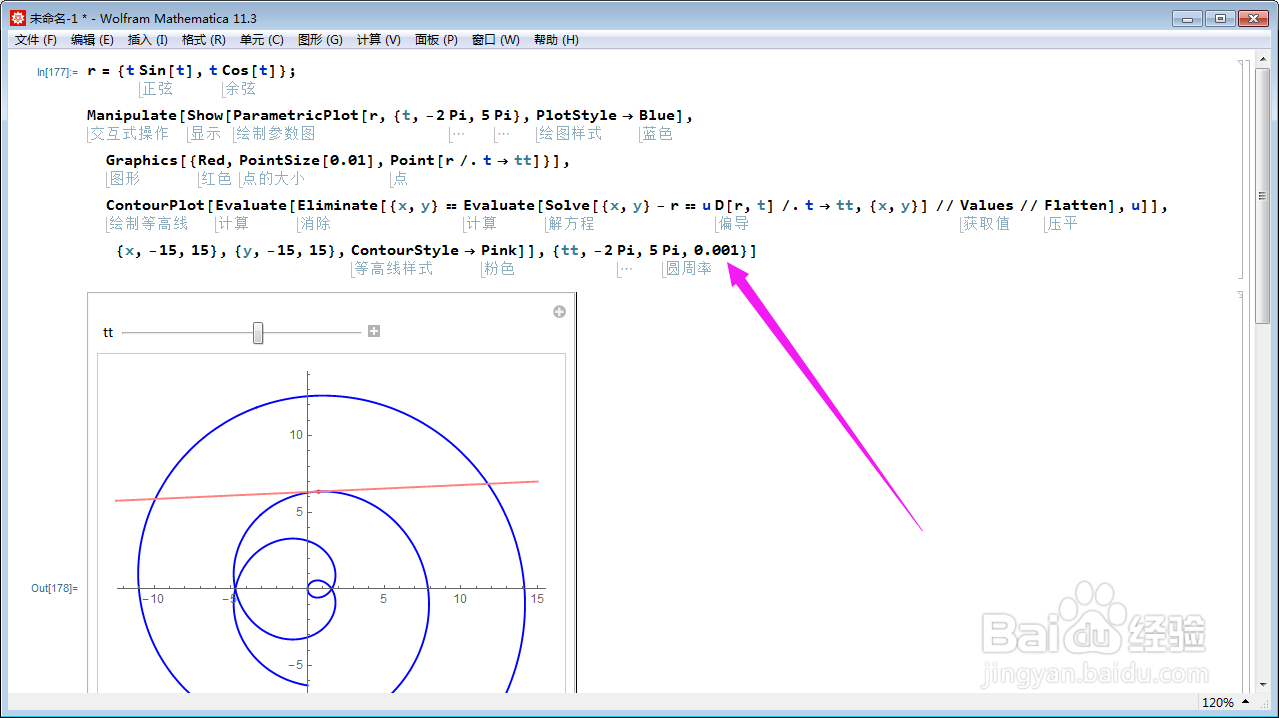The height and width of the screenshot is (718, 1279).
Task: Close the Mathematica window
Action: coord(1252,18)
